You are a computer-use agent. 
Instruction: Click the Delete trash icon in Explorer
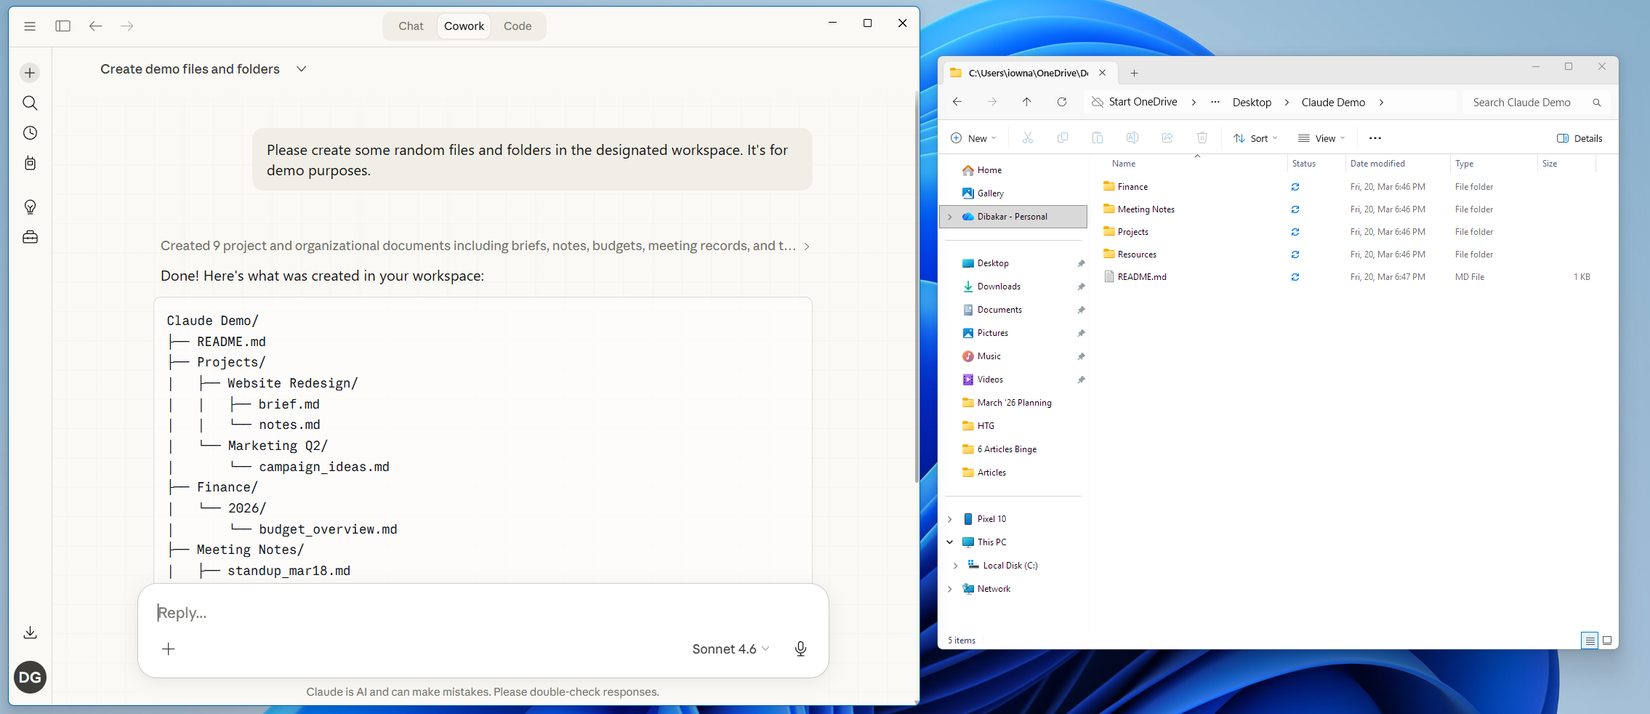(1202, 138)
